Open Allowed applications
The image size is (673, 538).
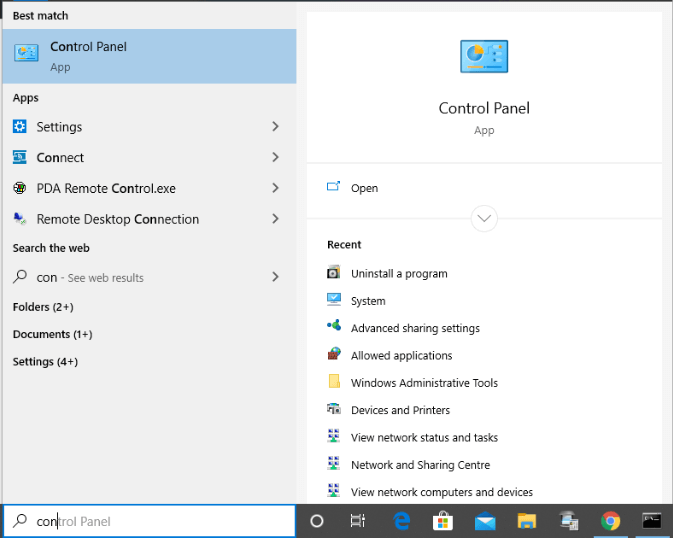(x=402, y=356)
